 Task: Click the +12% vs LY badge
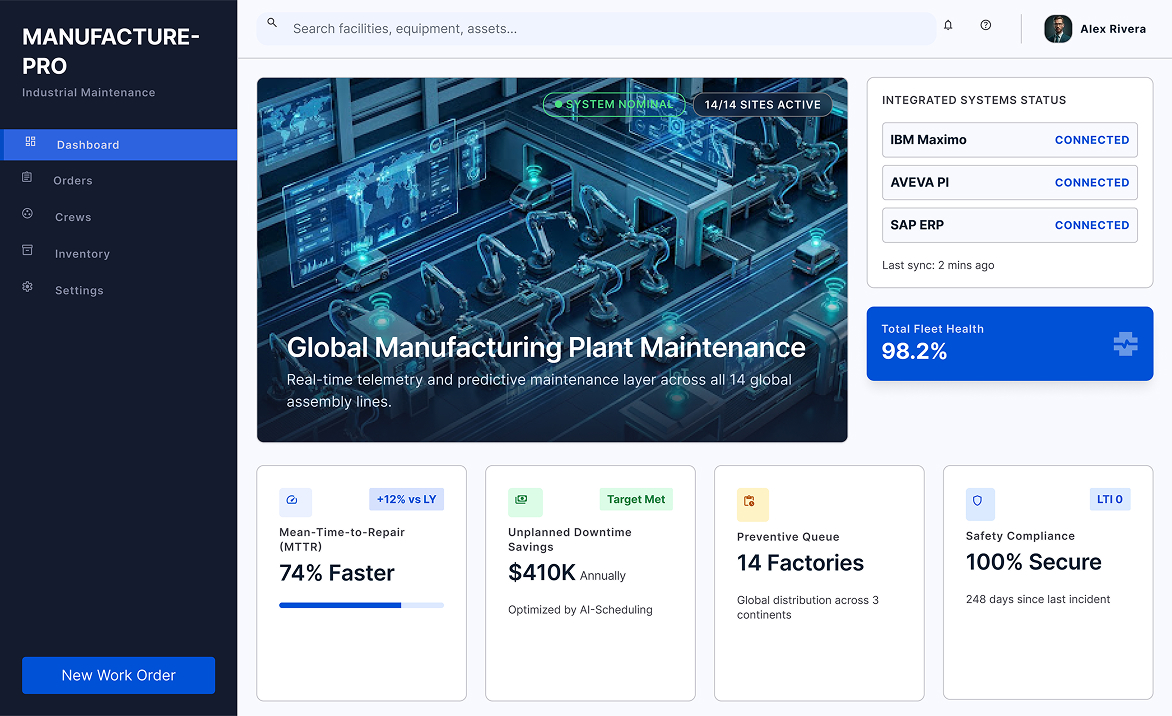click(x=407, y=499)
